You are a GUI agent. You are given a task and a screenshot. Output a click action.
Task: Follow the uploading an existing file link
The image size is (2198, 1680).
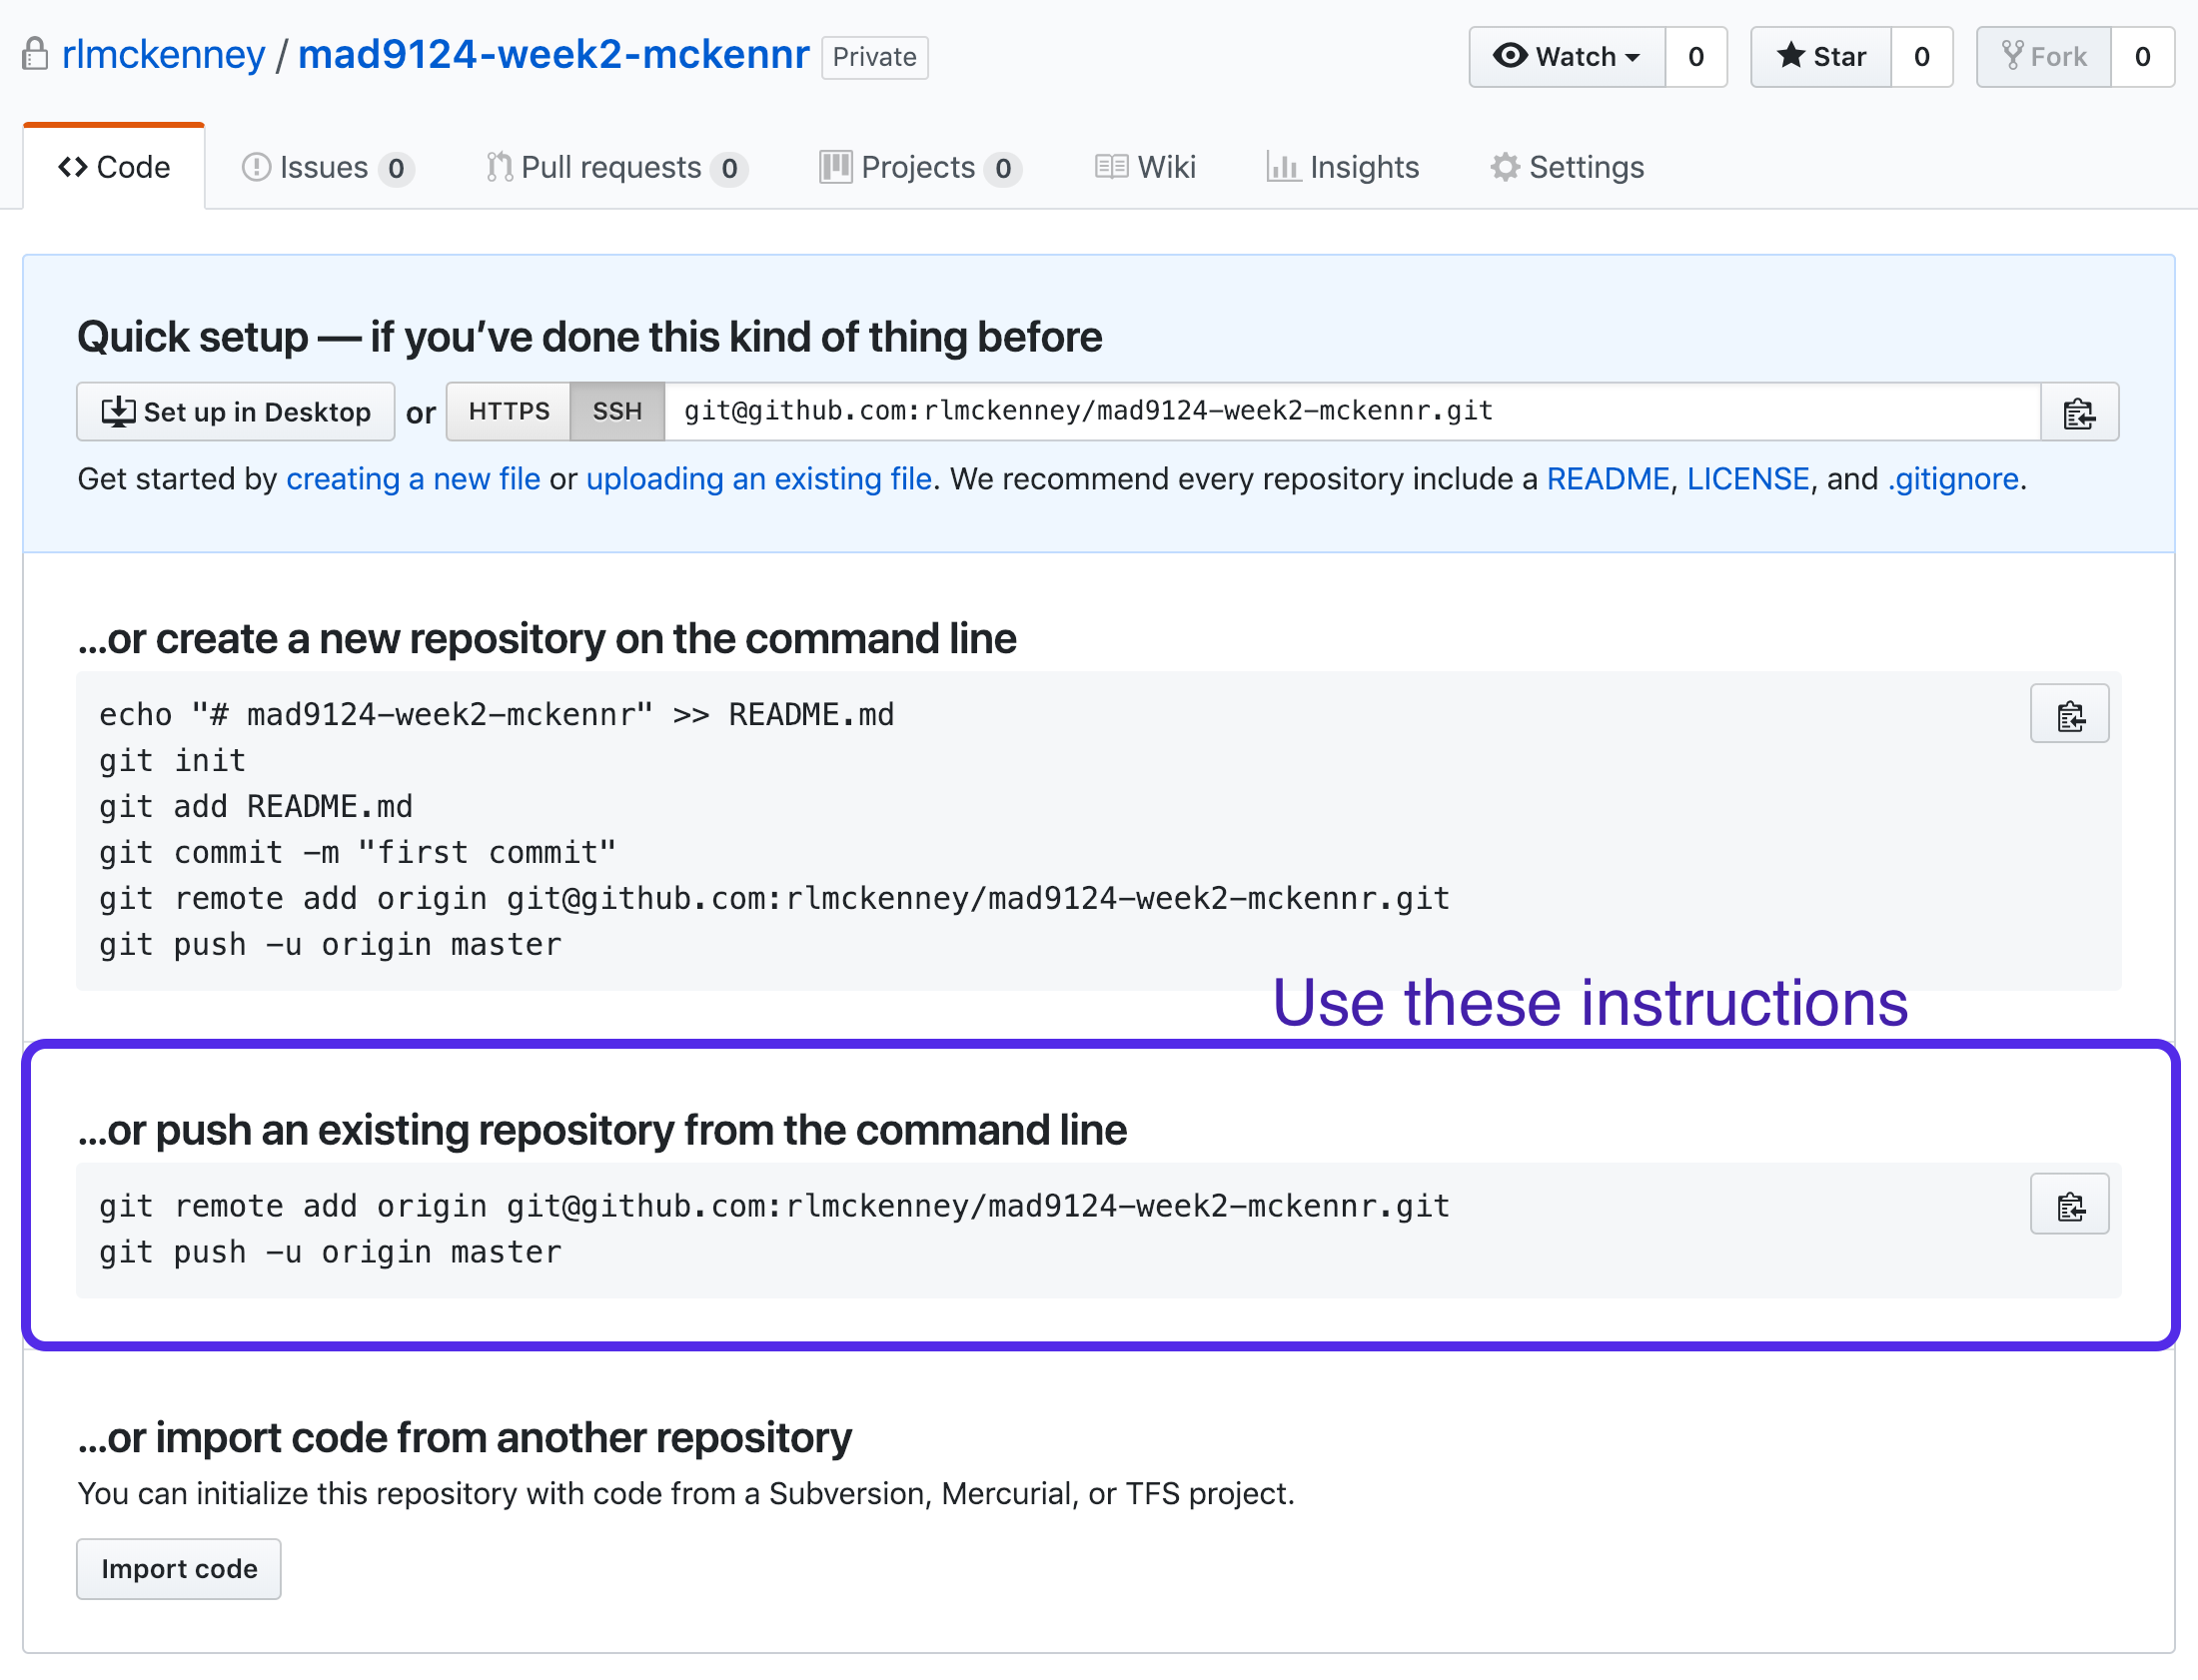(759, 479)
